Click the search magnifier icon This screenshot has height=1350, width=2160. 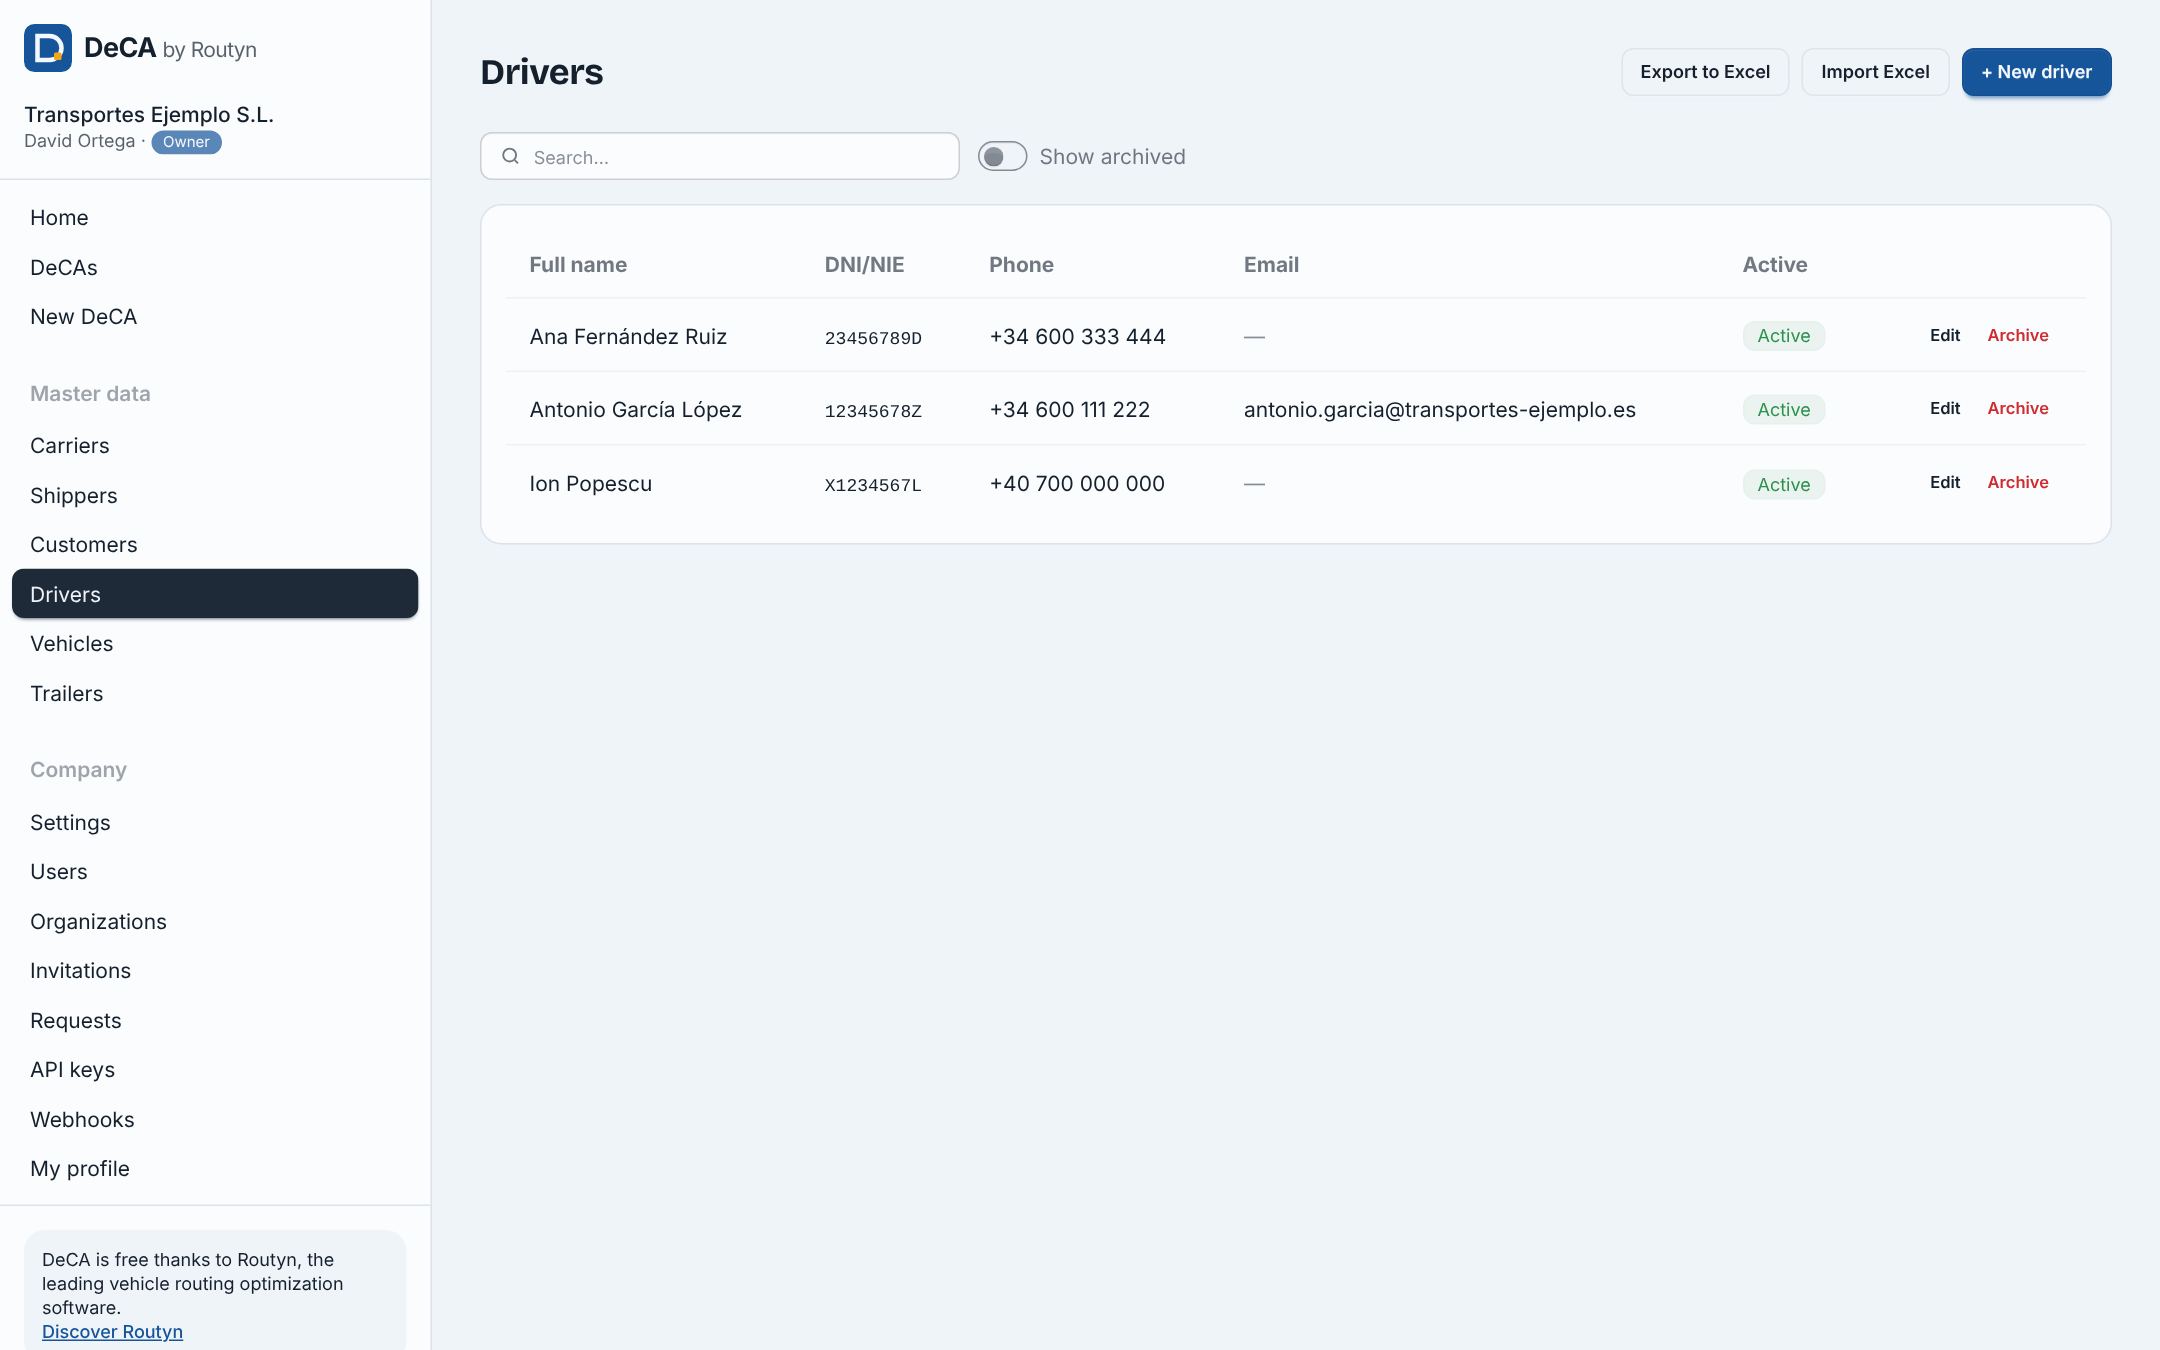click(510, 156)
